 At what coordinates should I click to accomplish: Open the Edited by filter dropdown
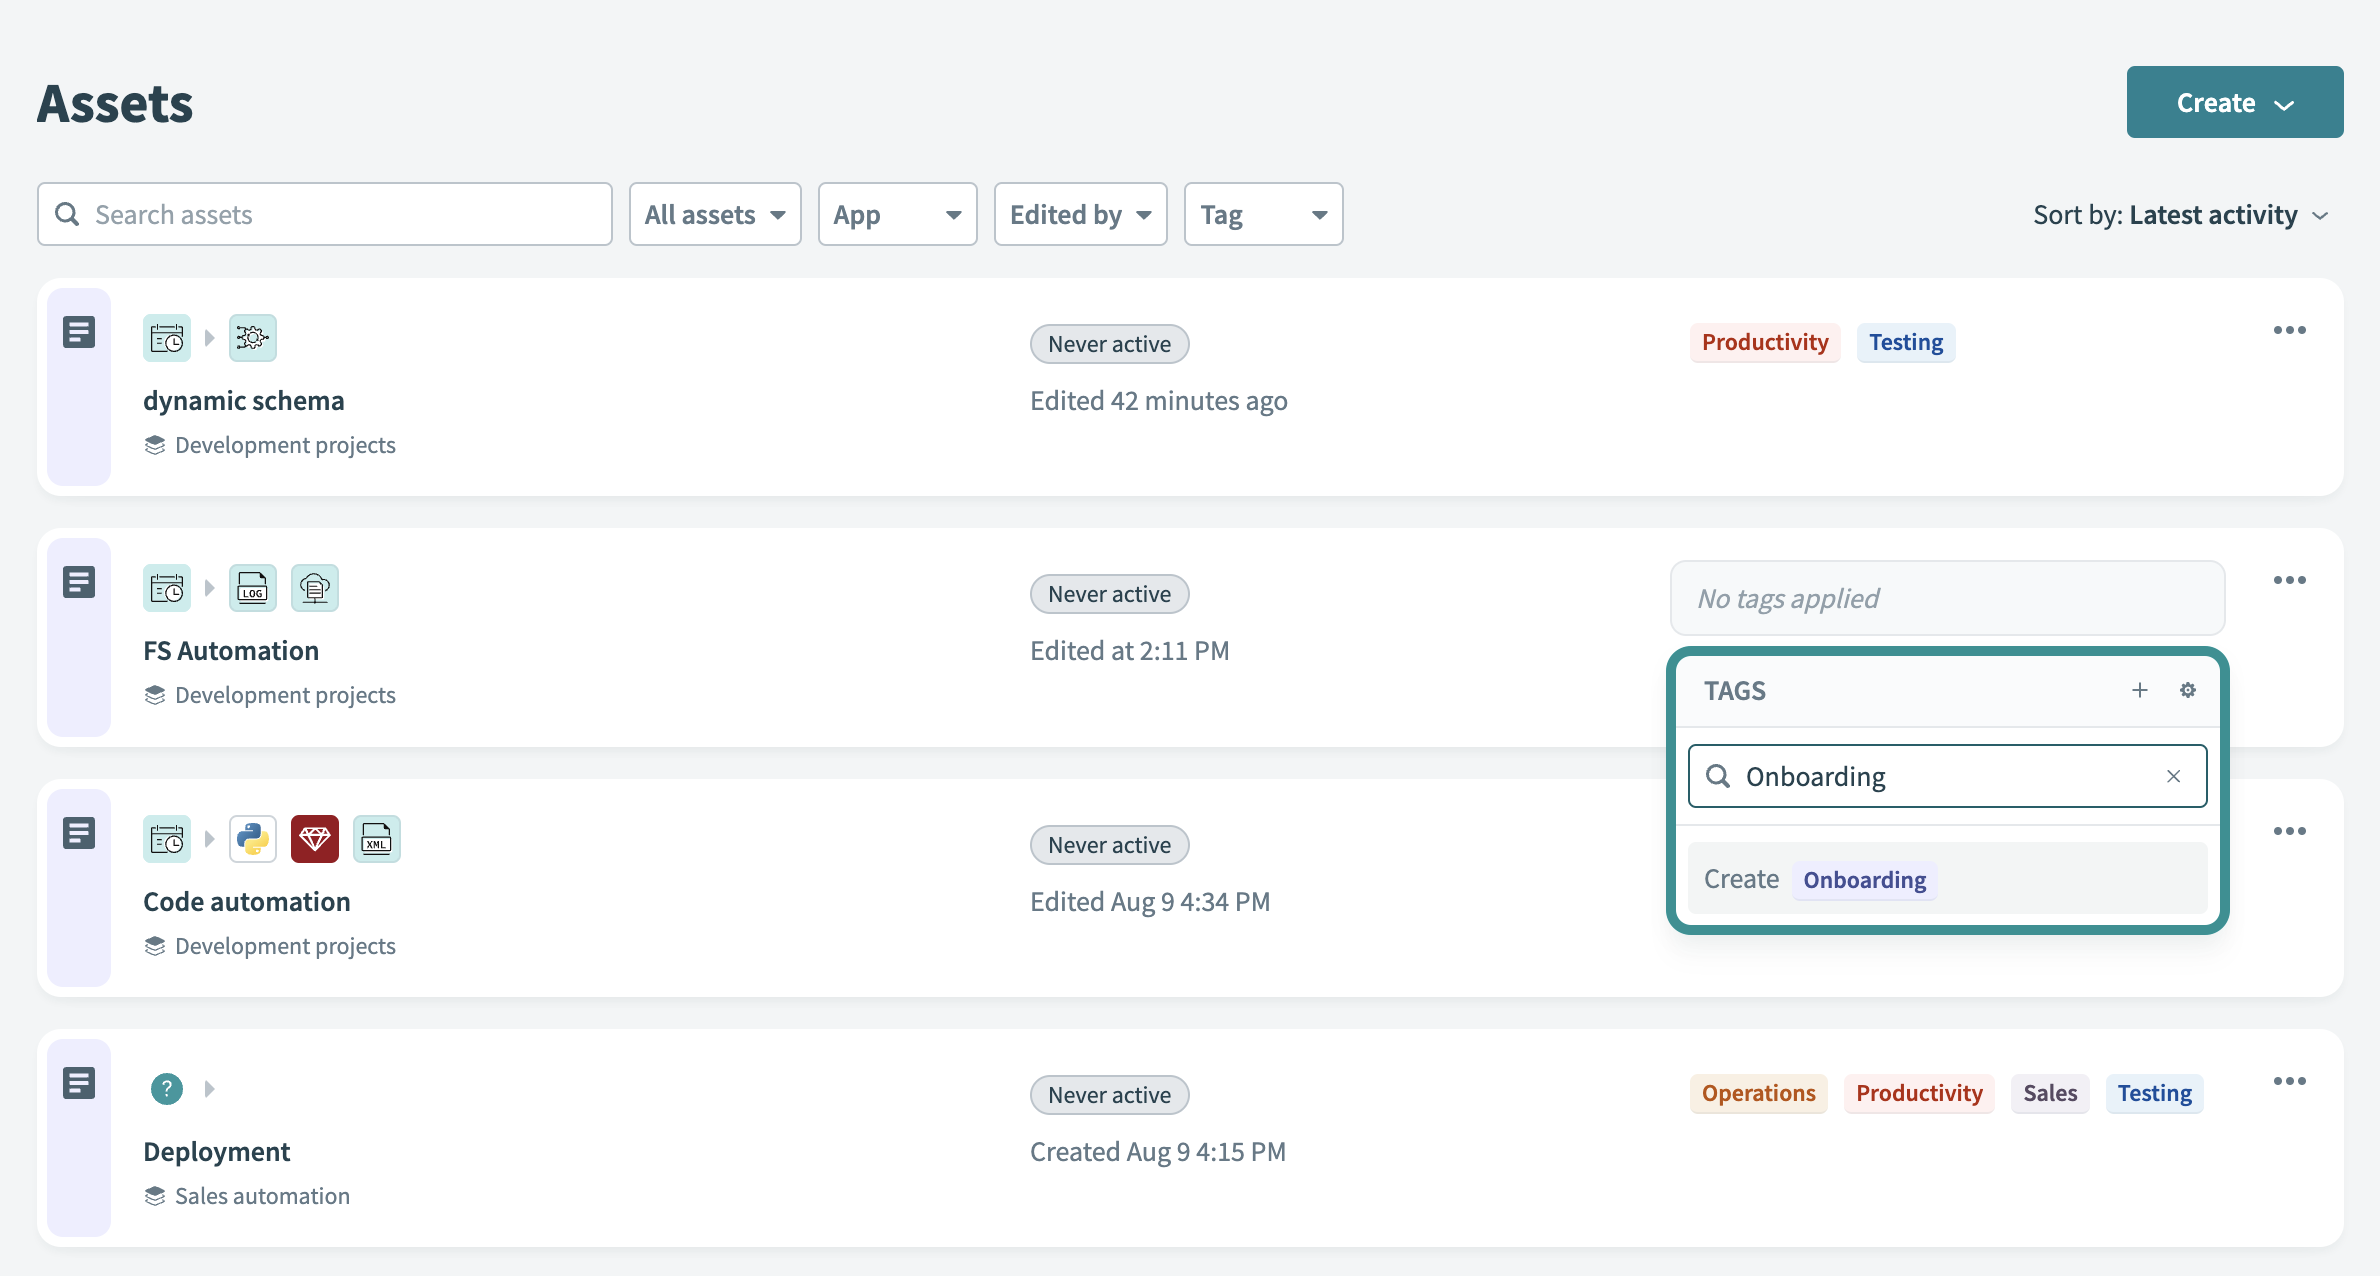tap(1080, 214)
